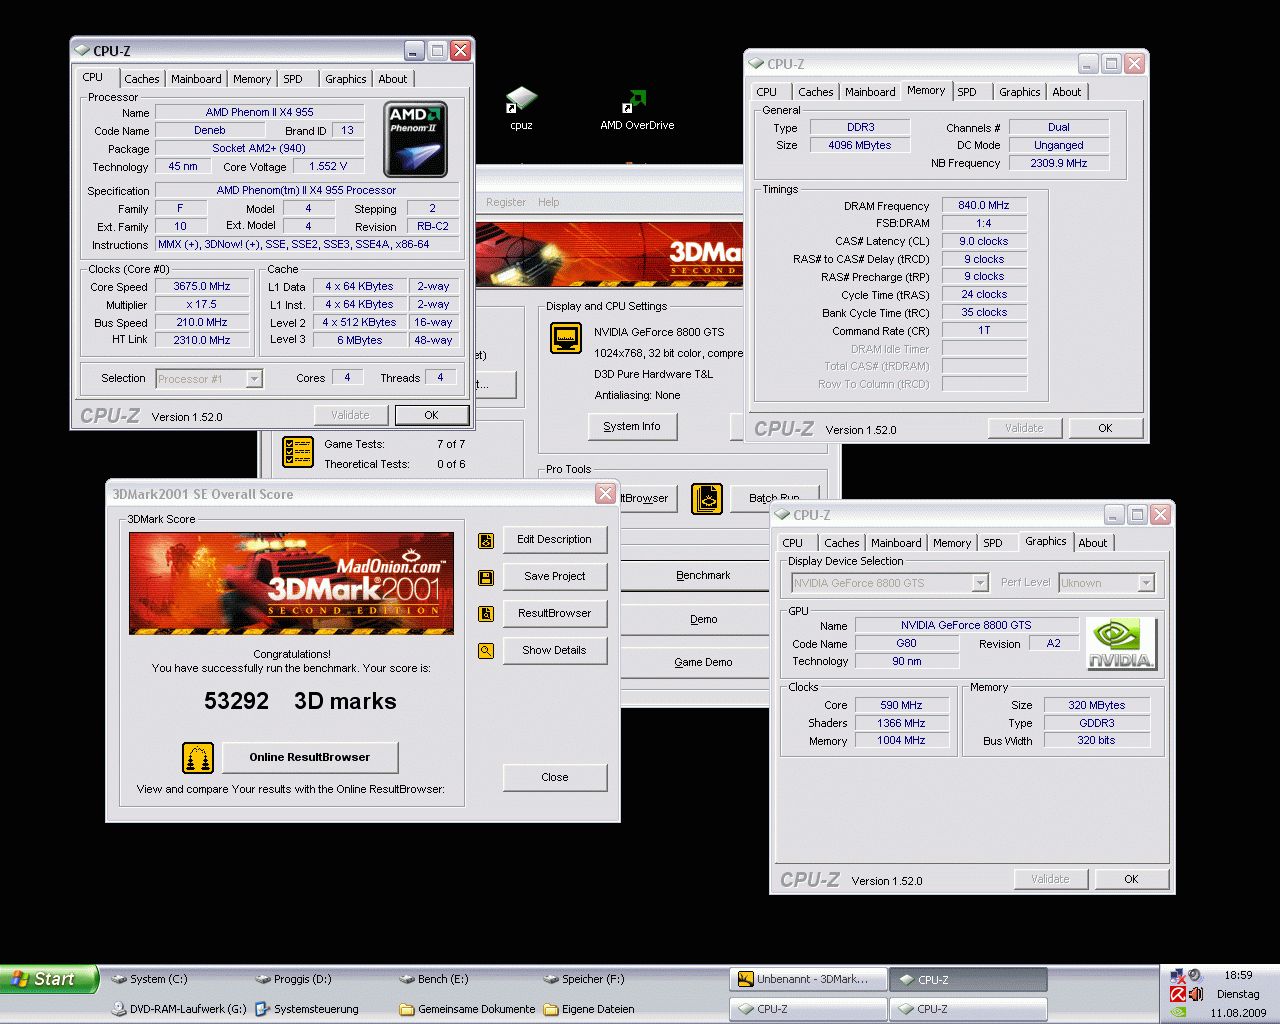Click the 53292 3D marks score text
This screenshot has width=1280, height=1024.
[300, 702]
